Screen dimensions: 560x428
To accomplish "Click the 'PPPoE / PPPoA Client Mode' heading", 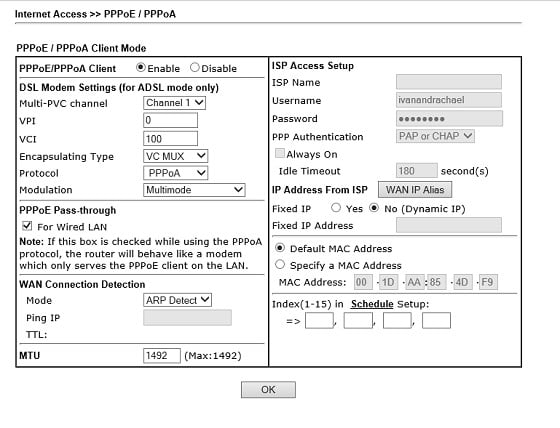I will point(81,48).
